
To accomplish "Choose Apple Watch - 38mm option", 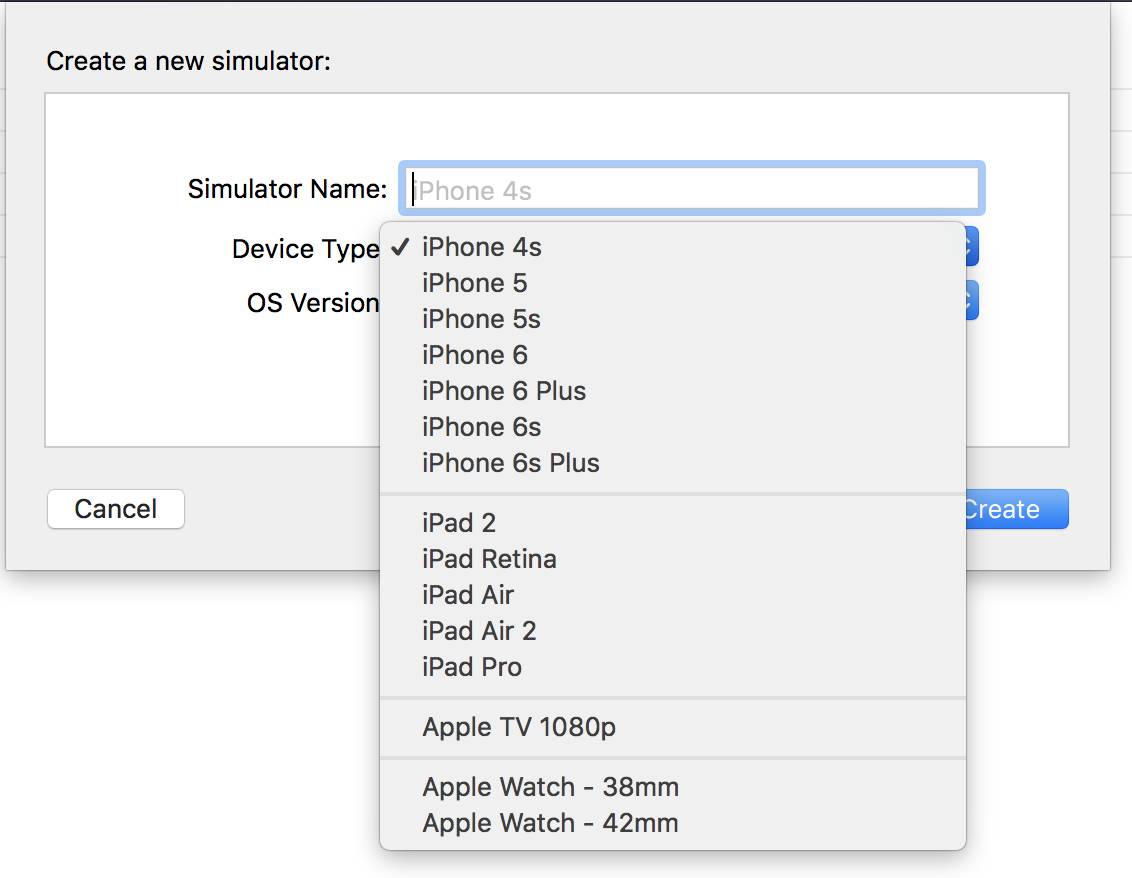I will click(673, 787).
